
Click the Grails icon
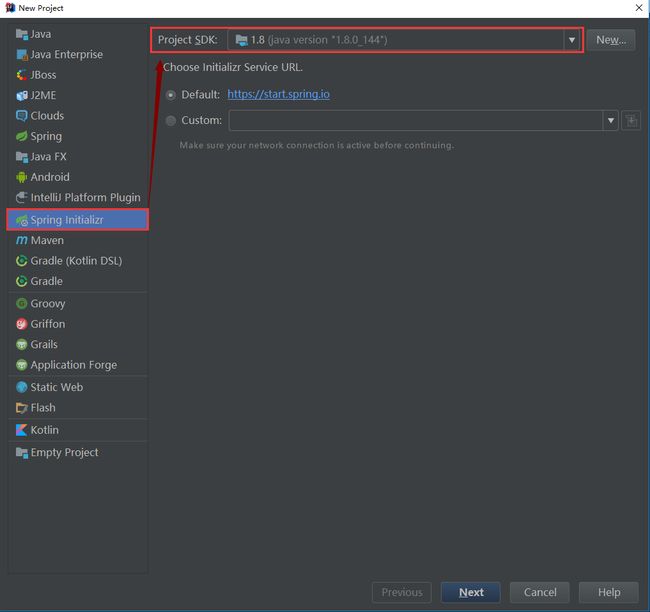pos(22,345)
